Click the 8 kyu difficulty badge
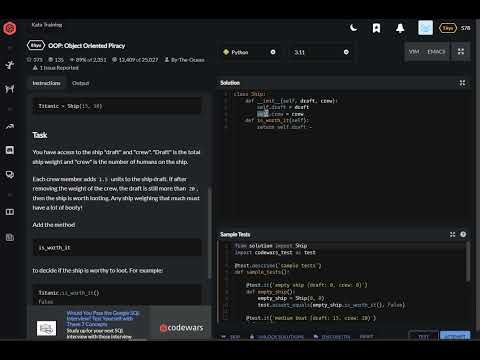Image resolution: width=480 pixels, height=360 pixels. (x=36, y=45)
